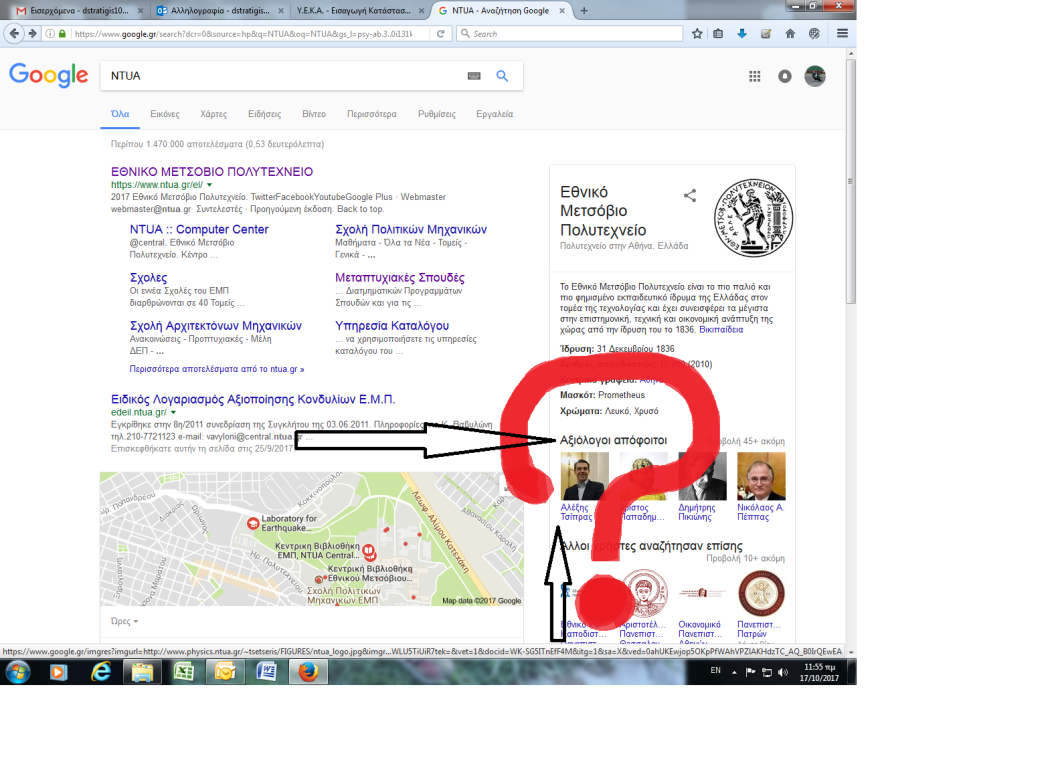
Task: Click the Google logo
Action: (x=49, y=75)
